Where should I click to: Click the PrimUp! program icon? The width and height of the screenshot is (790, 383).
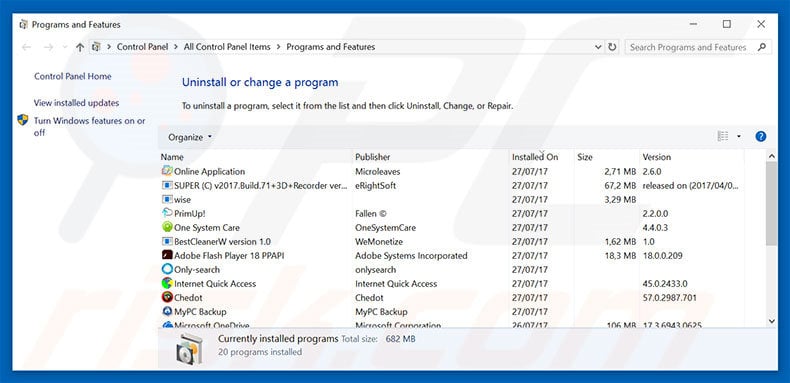click(x=167, y=213)
